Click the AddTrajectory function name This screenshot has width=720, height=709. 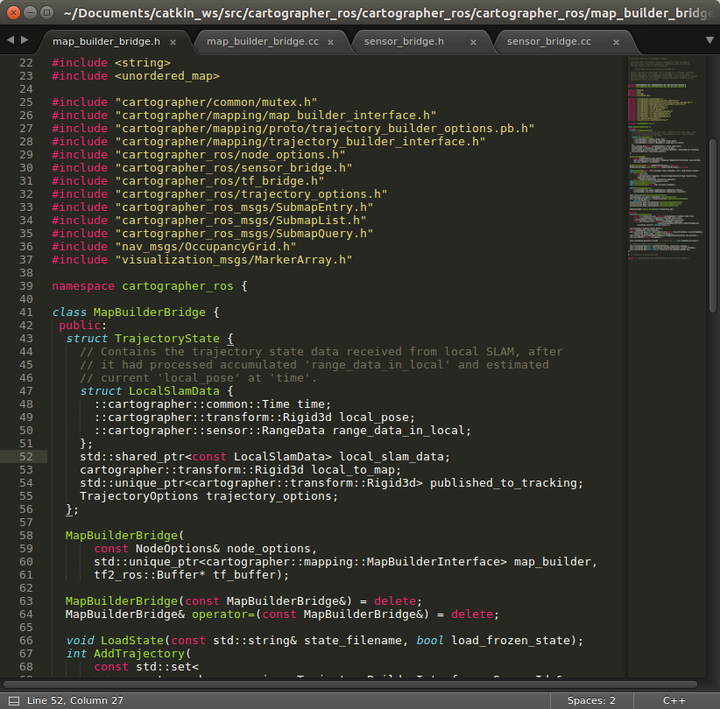(x=139, y=653)
